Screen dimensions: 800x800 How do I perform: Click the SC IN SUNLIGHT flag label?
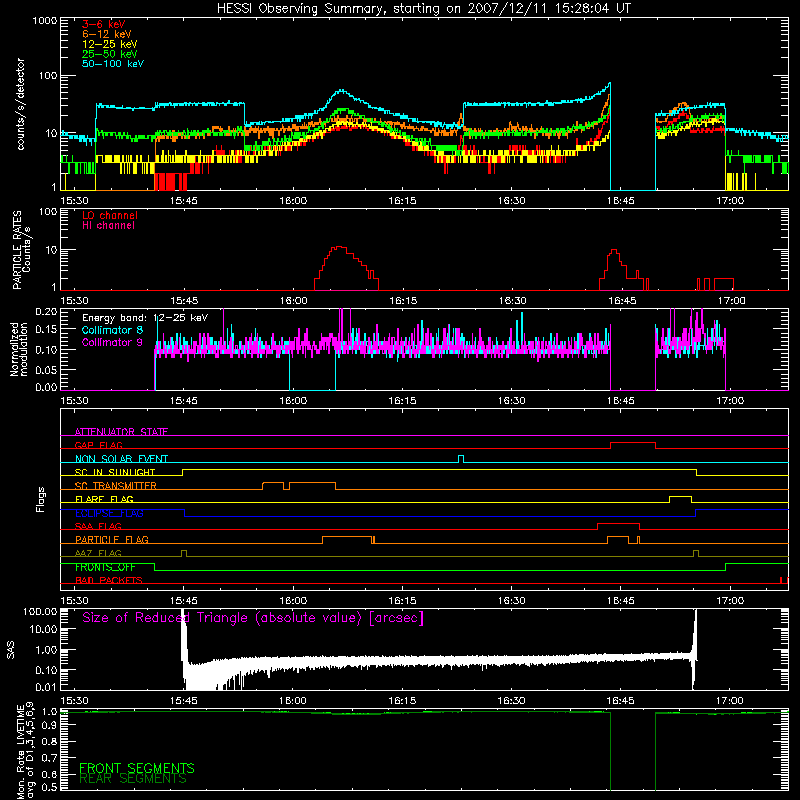click(x=115, y=472)
